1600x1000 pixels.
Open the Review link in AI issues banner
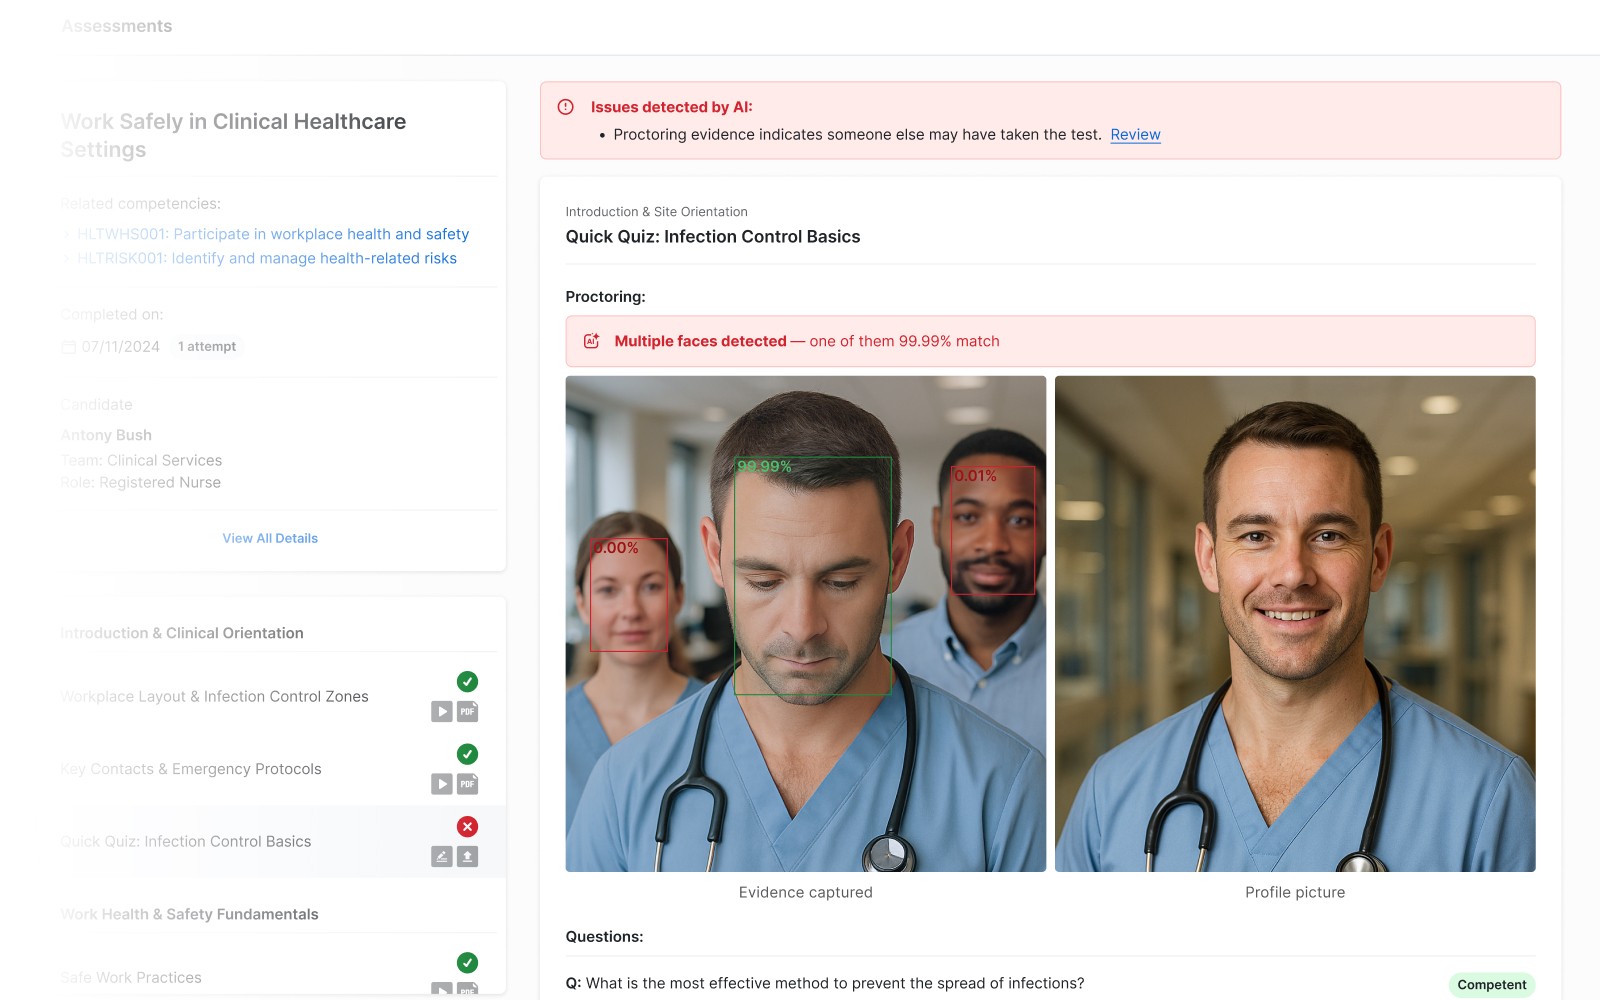1135,134
